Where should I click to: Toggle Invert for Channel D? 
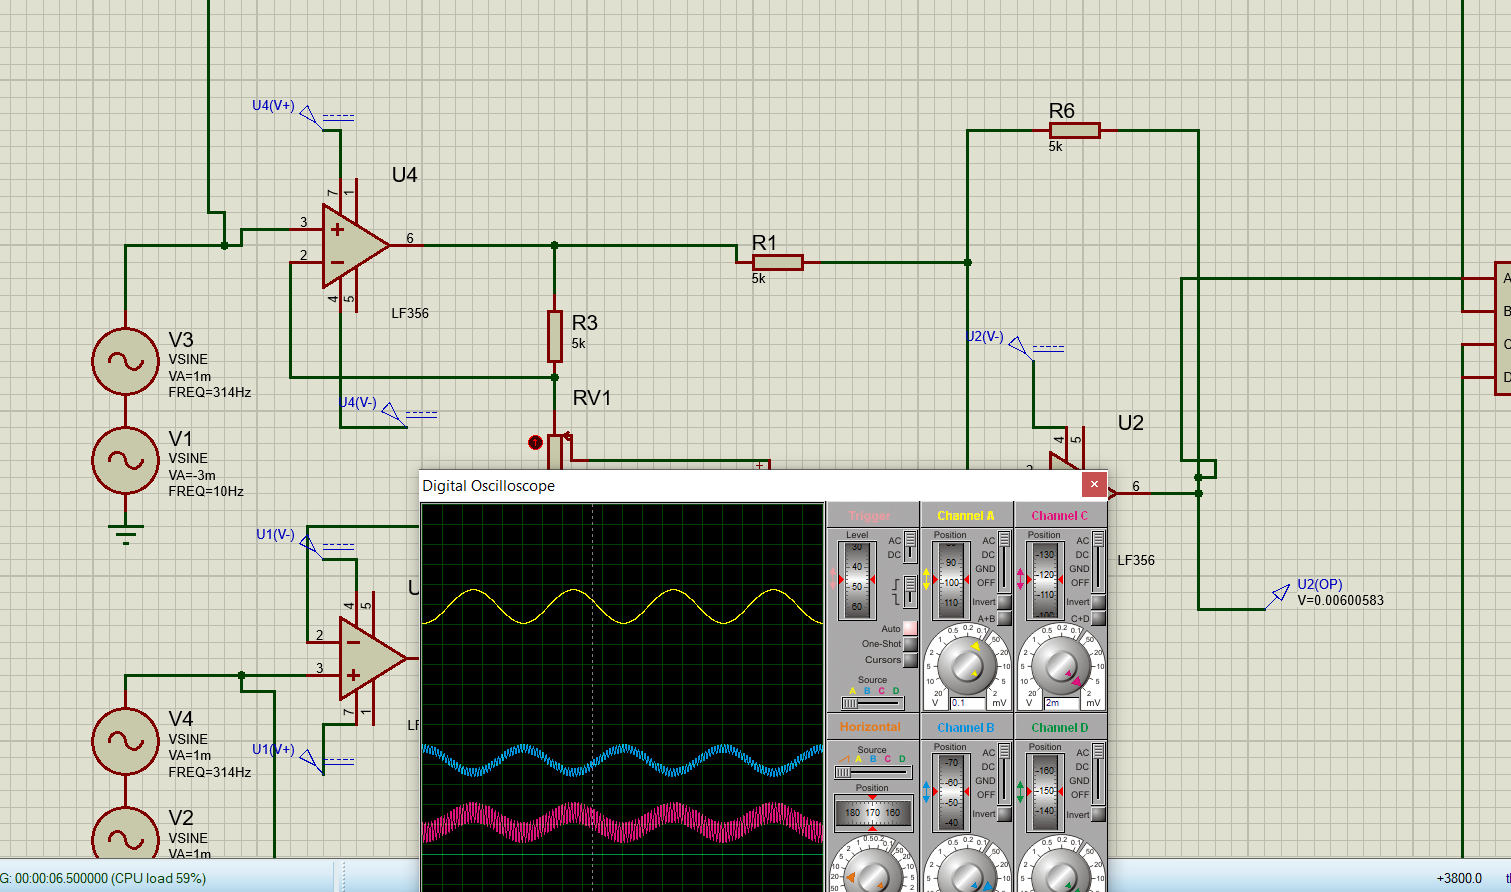[1098, 814]
